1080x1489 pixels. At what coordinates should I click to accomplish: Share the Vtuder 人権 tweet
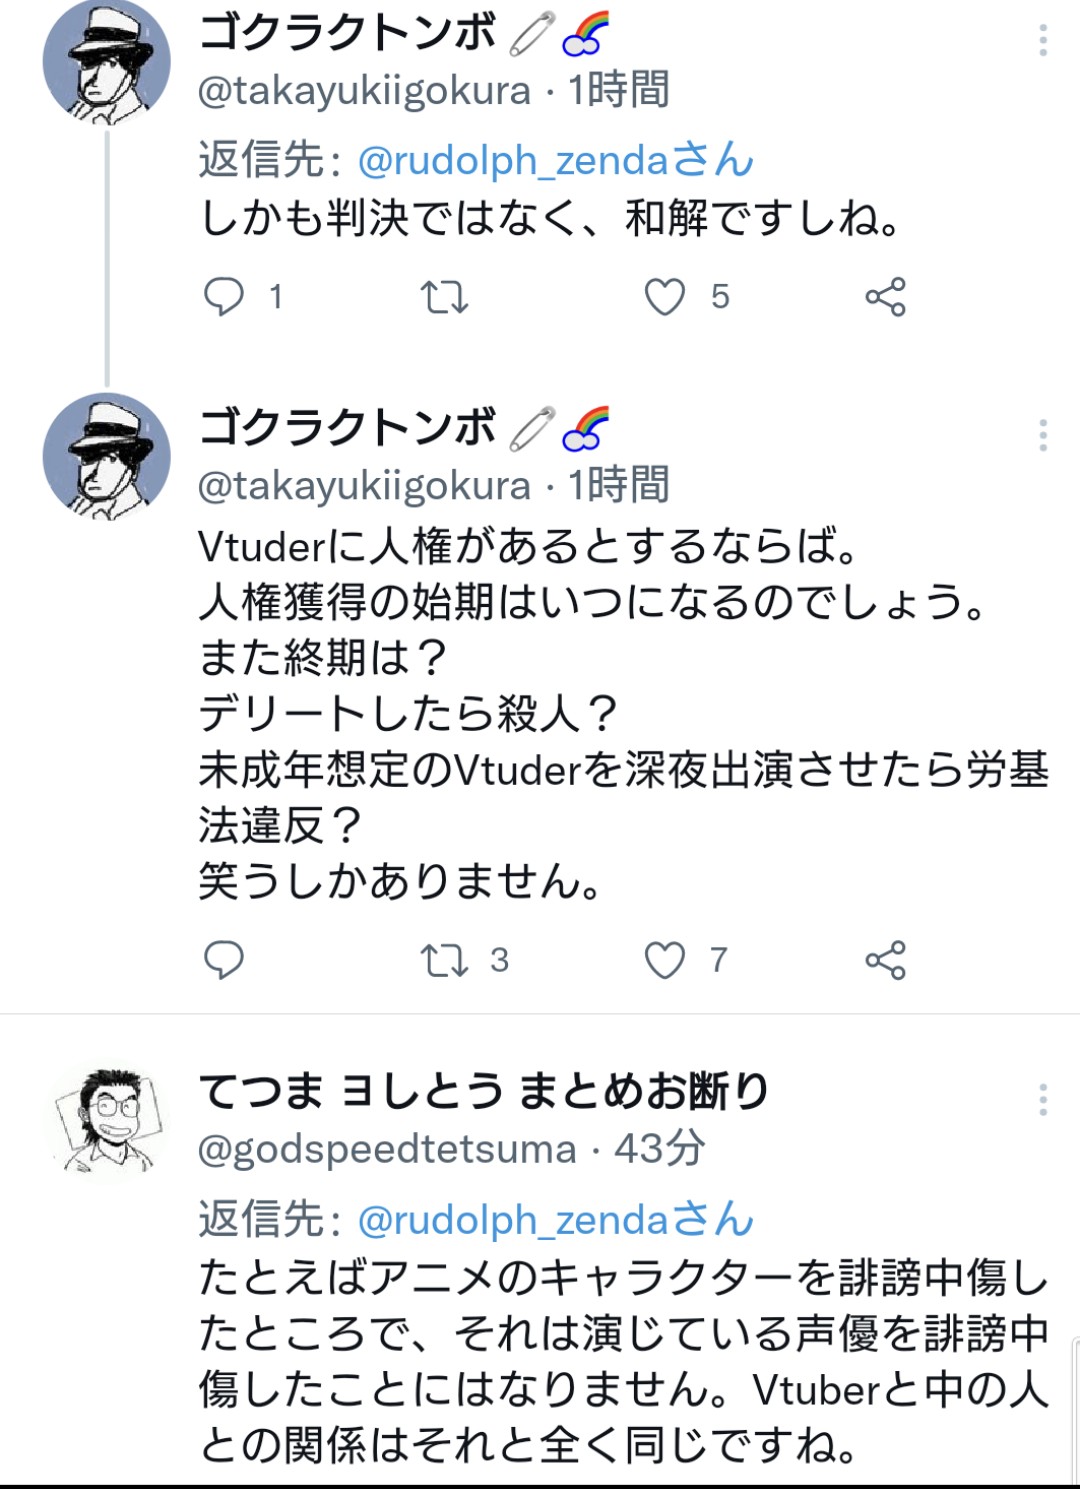[x=885, y=960]
